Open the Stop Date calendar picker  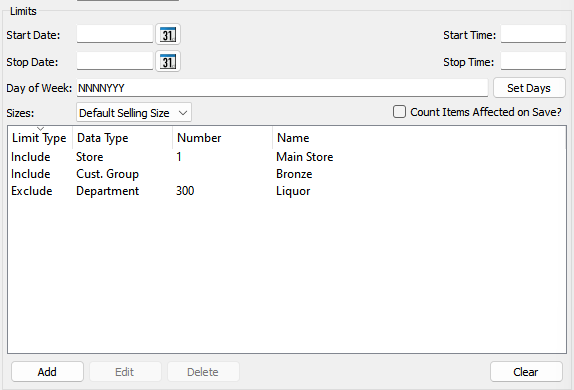(x=168, y=62)
